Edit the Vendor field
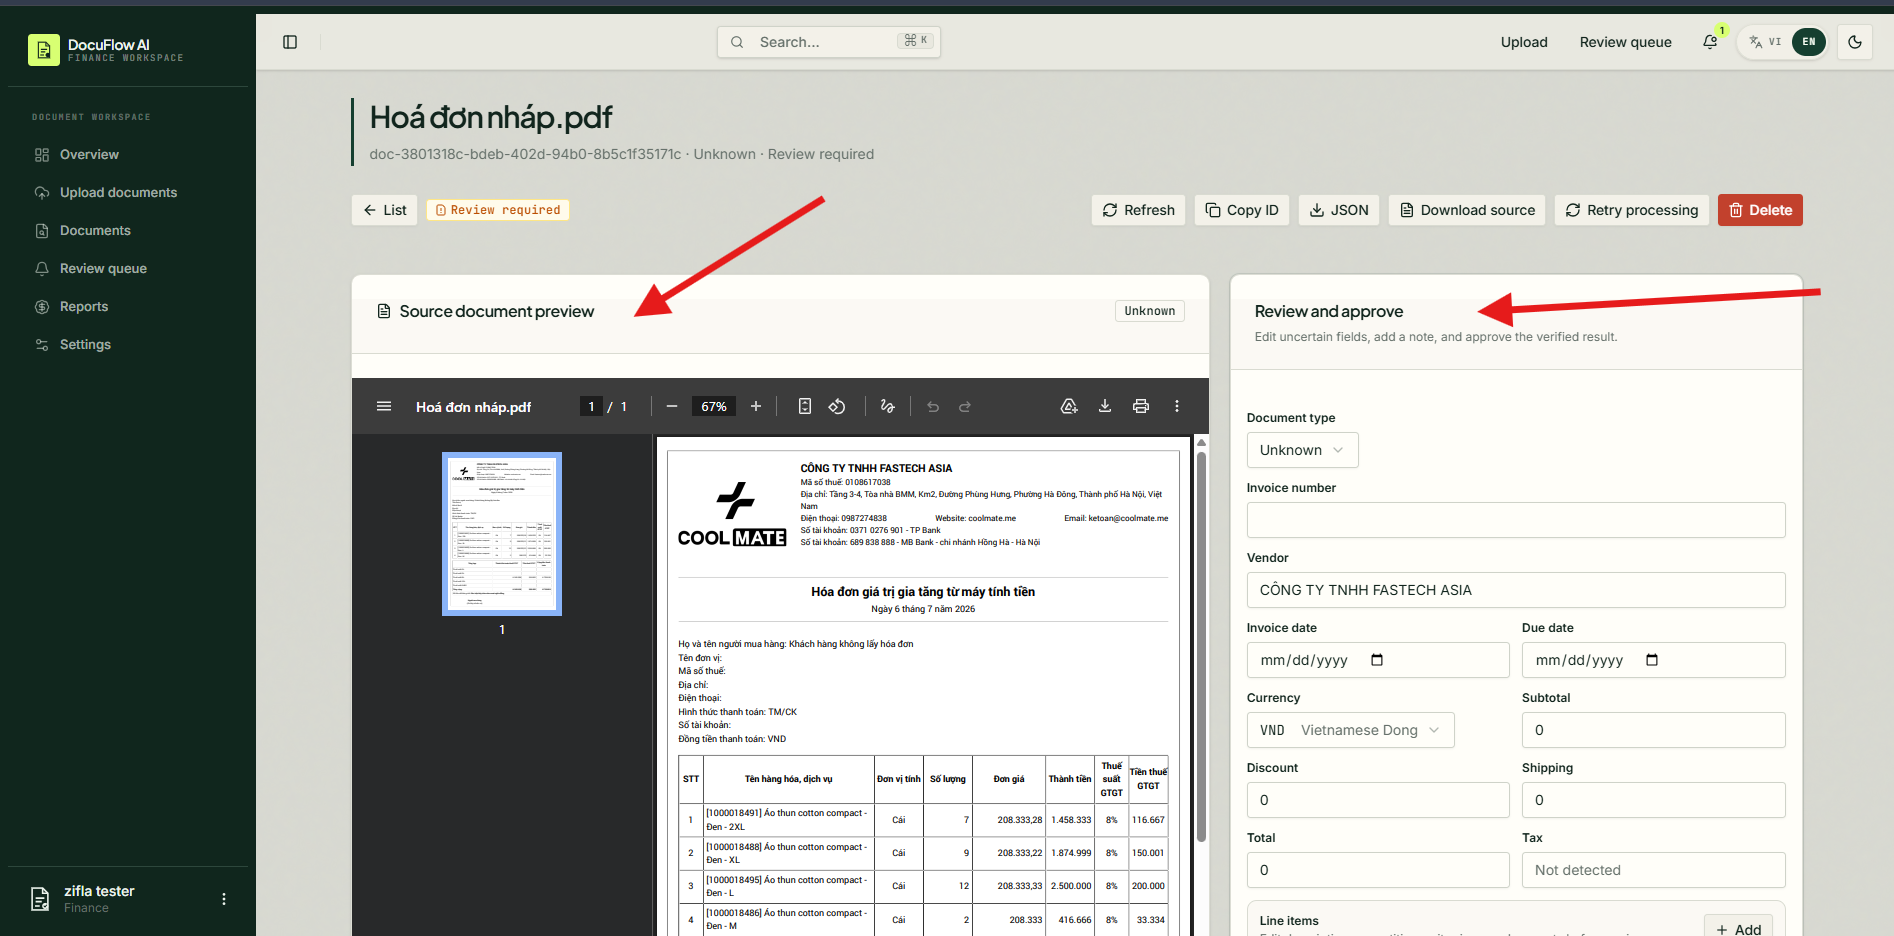1894x936 pixels. (x=1516, y=590)
